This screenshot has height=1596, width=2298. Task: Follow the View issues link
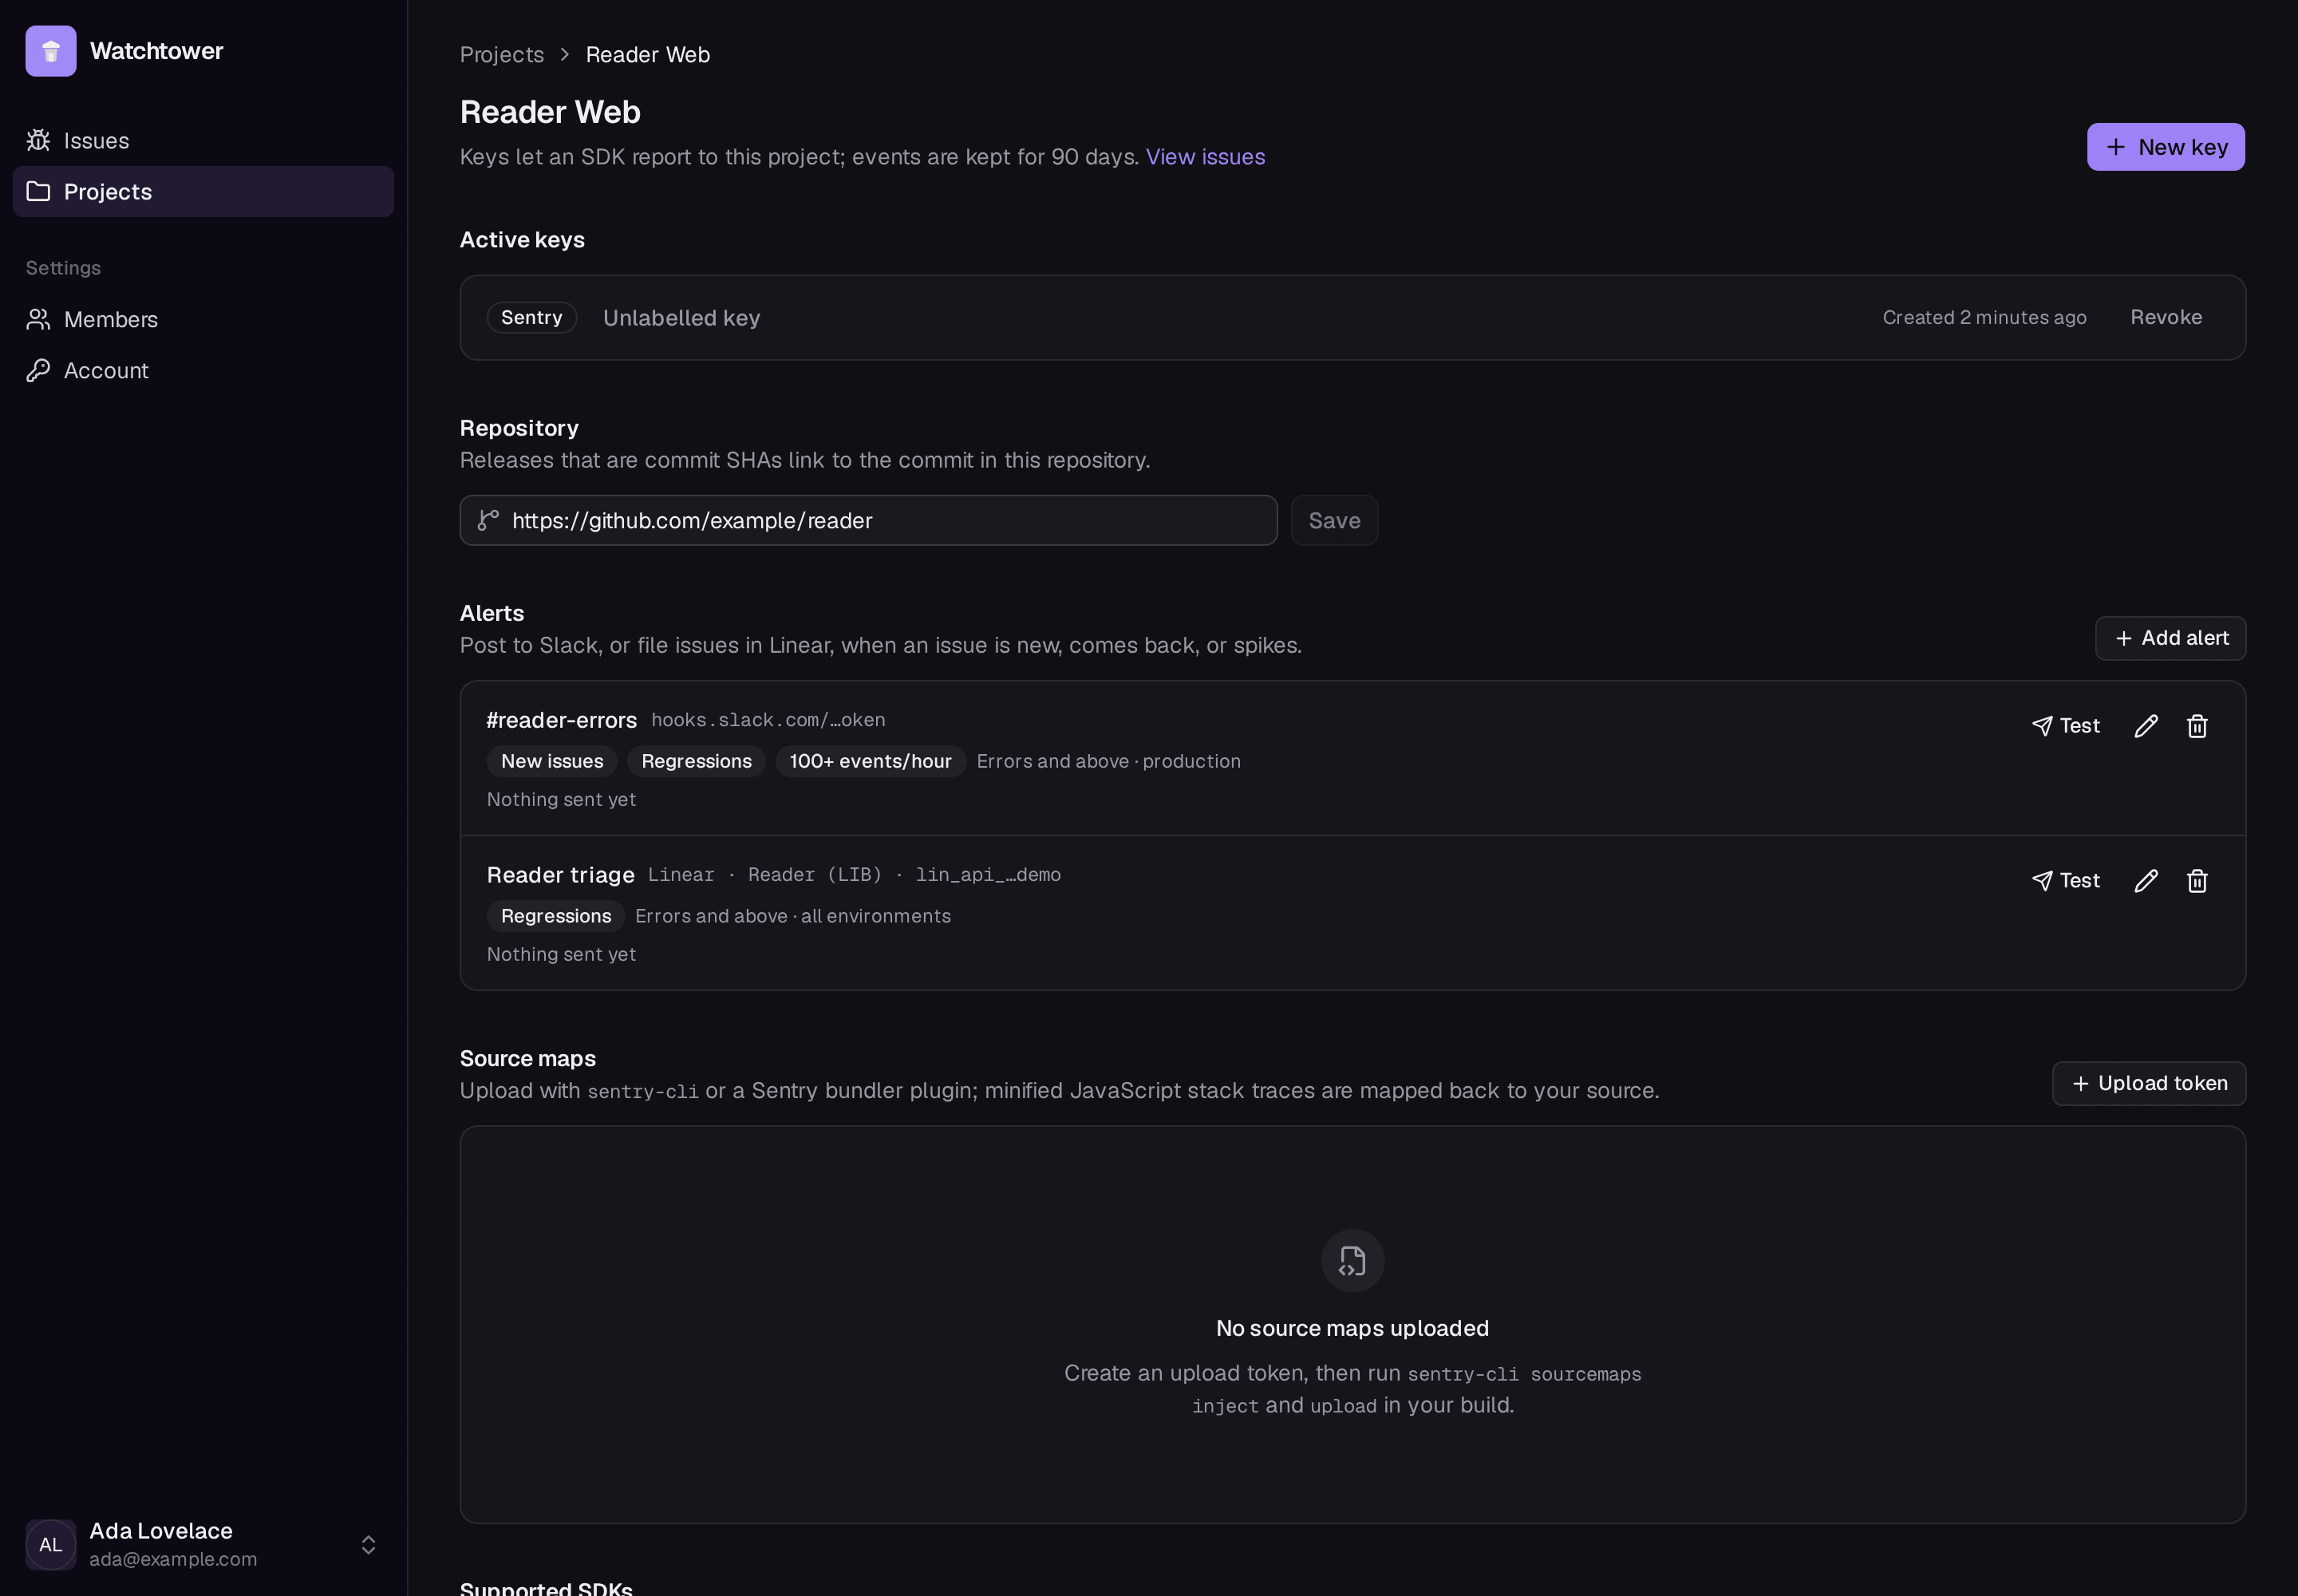(1205, 157)
